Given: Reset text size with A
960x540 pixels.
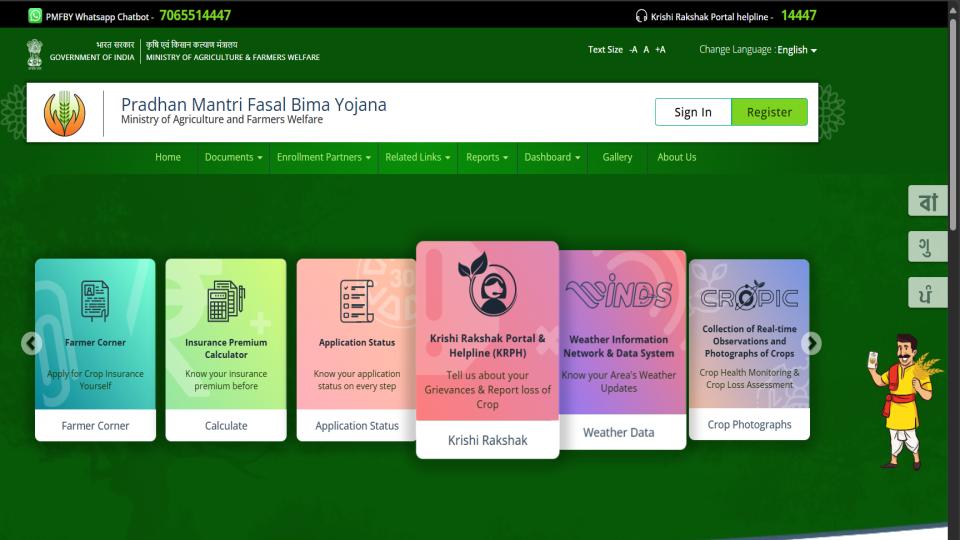Looking at the screenshot, I should 646,50.
